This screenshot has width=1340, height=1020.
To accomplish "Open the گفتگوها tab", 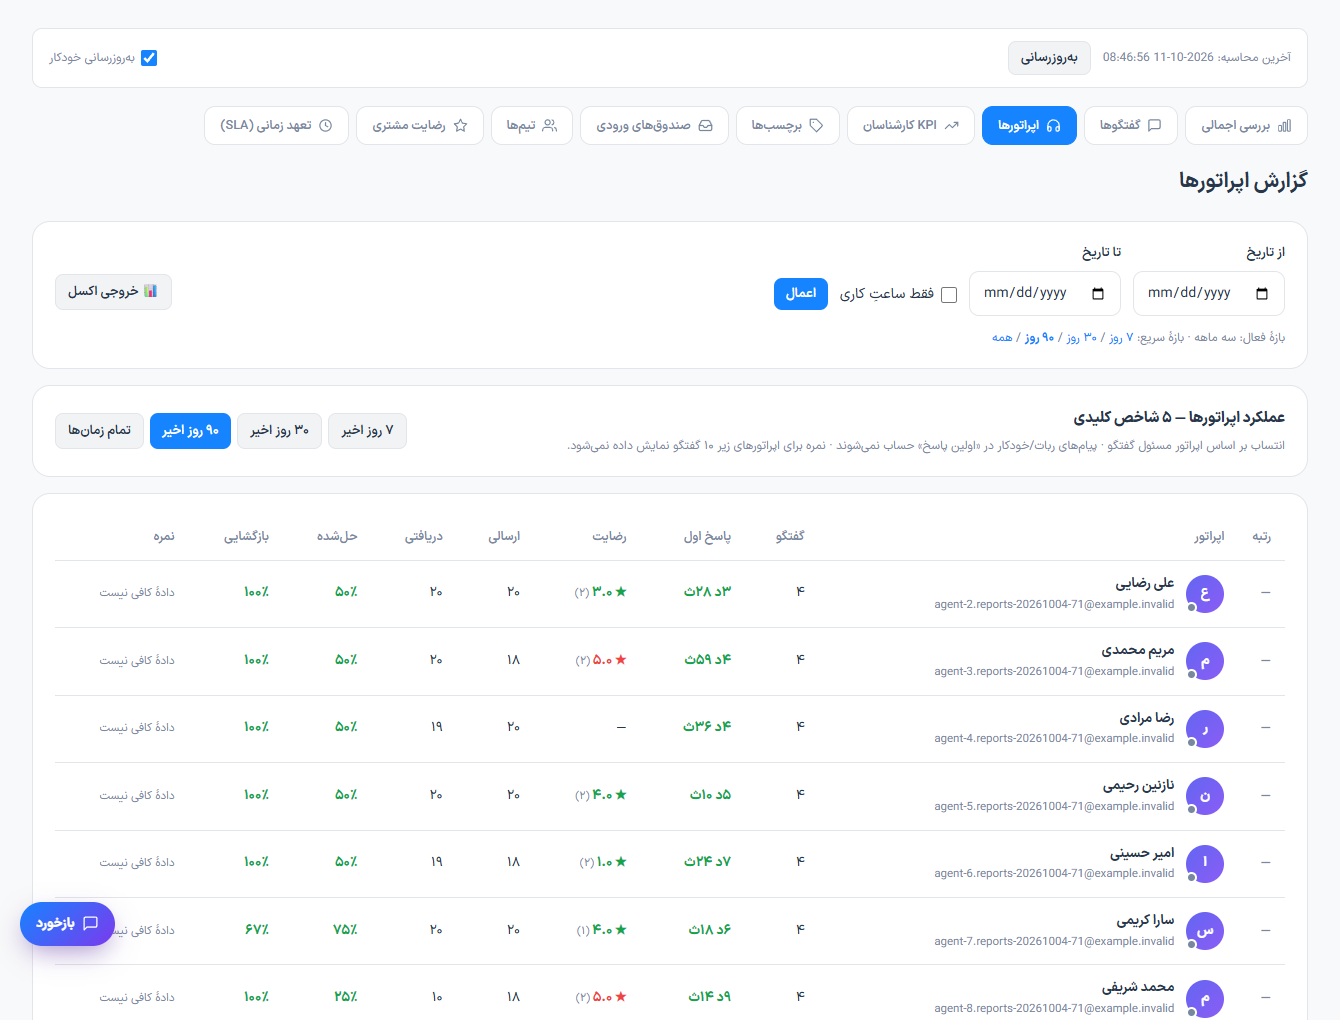I will pyautogui.click(x=1130, y=126).
